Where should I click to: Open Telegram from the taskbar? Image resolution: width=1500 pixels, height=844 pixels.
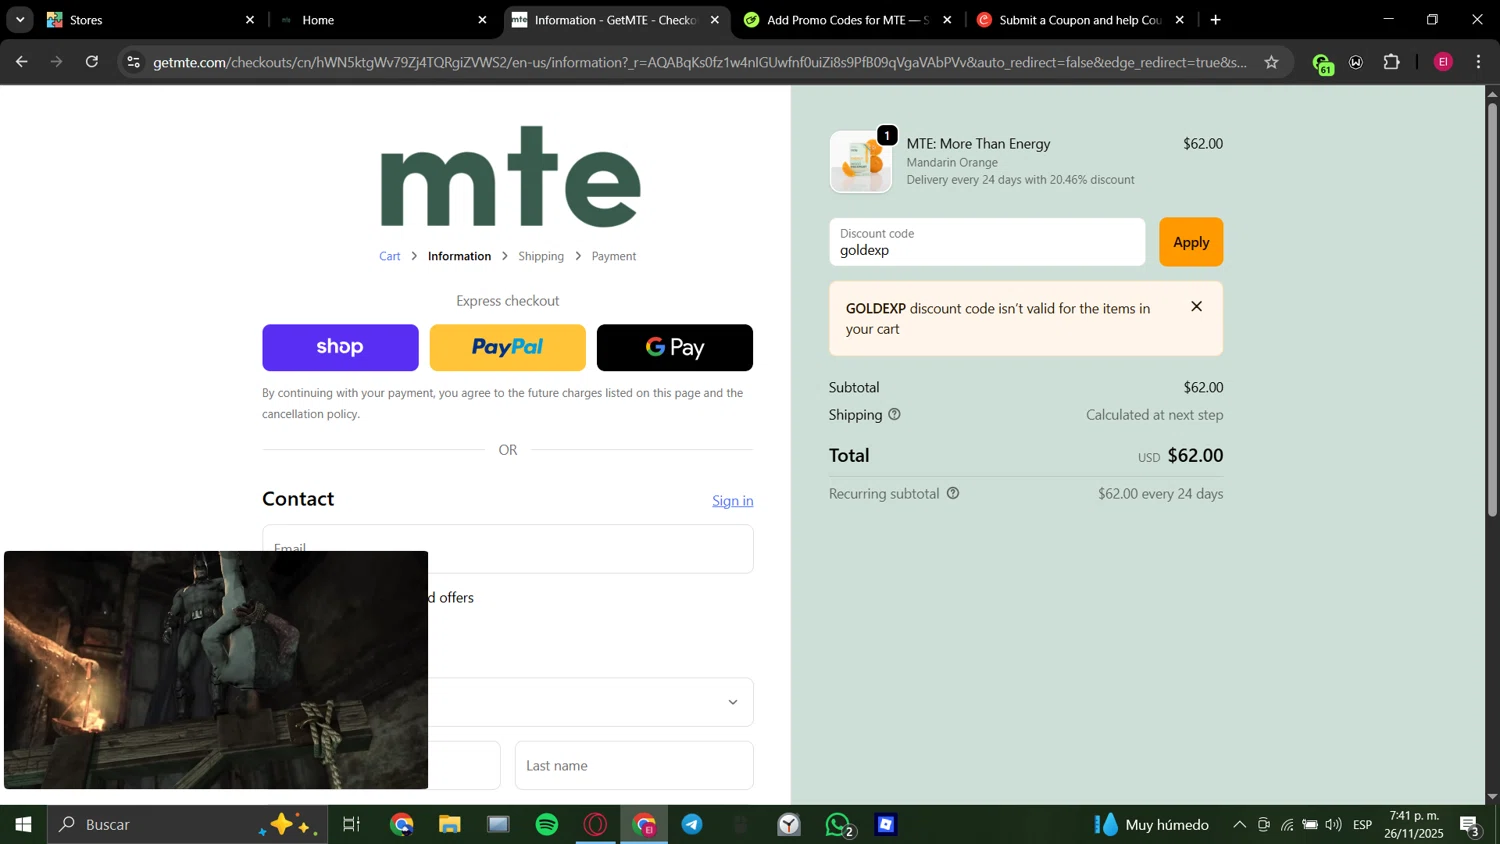pyautogui.click(x=692, y=824)
